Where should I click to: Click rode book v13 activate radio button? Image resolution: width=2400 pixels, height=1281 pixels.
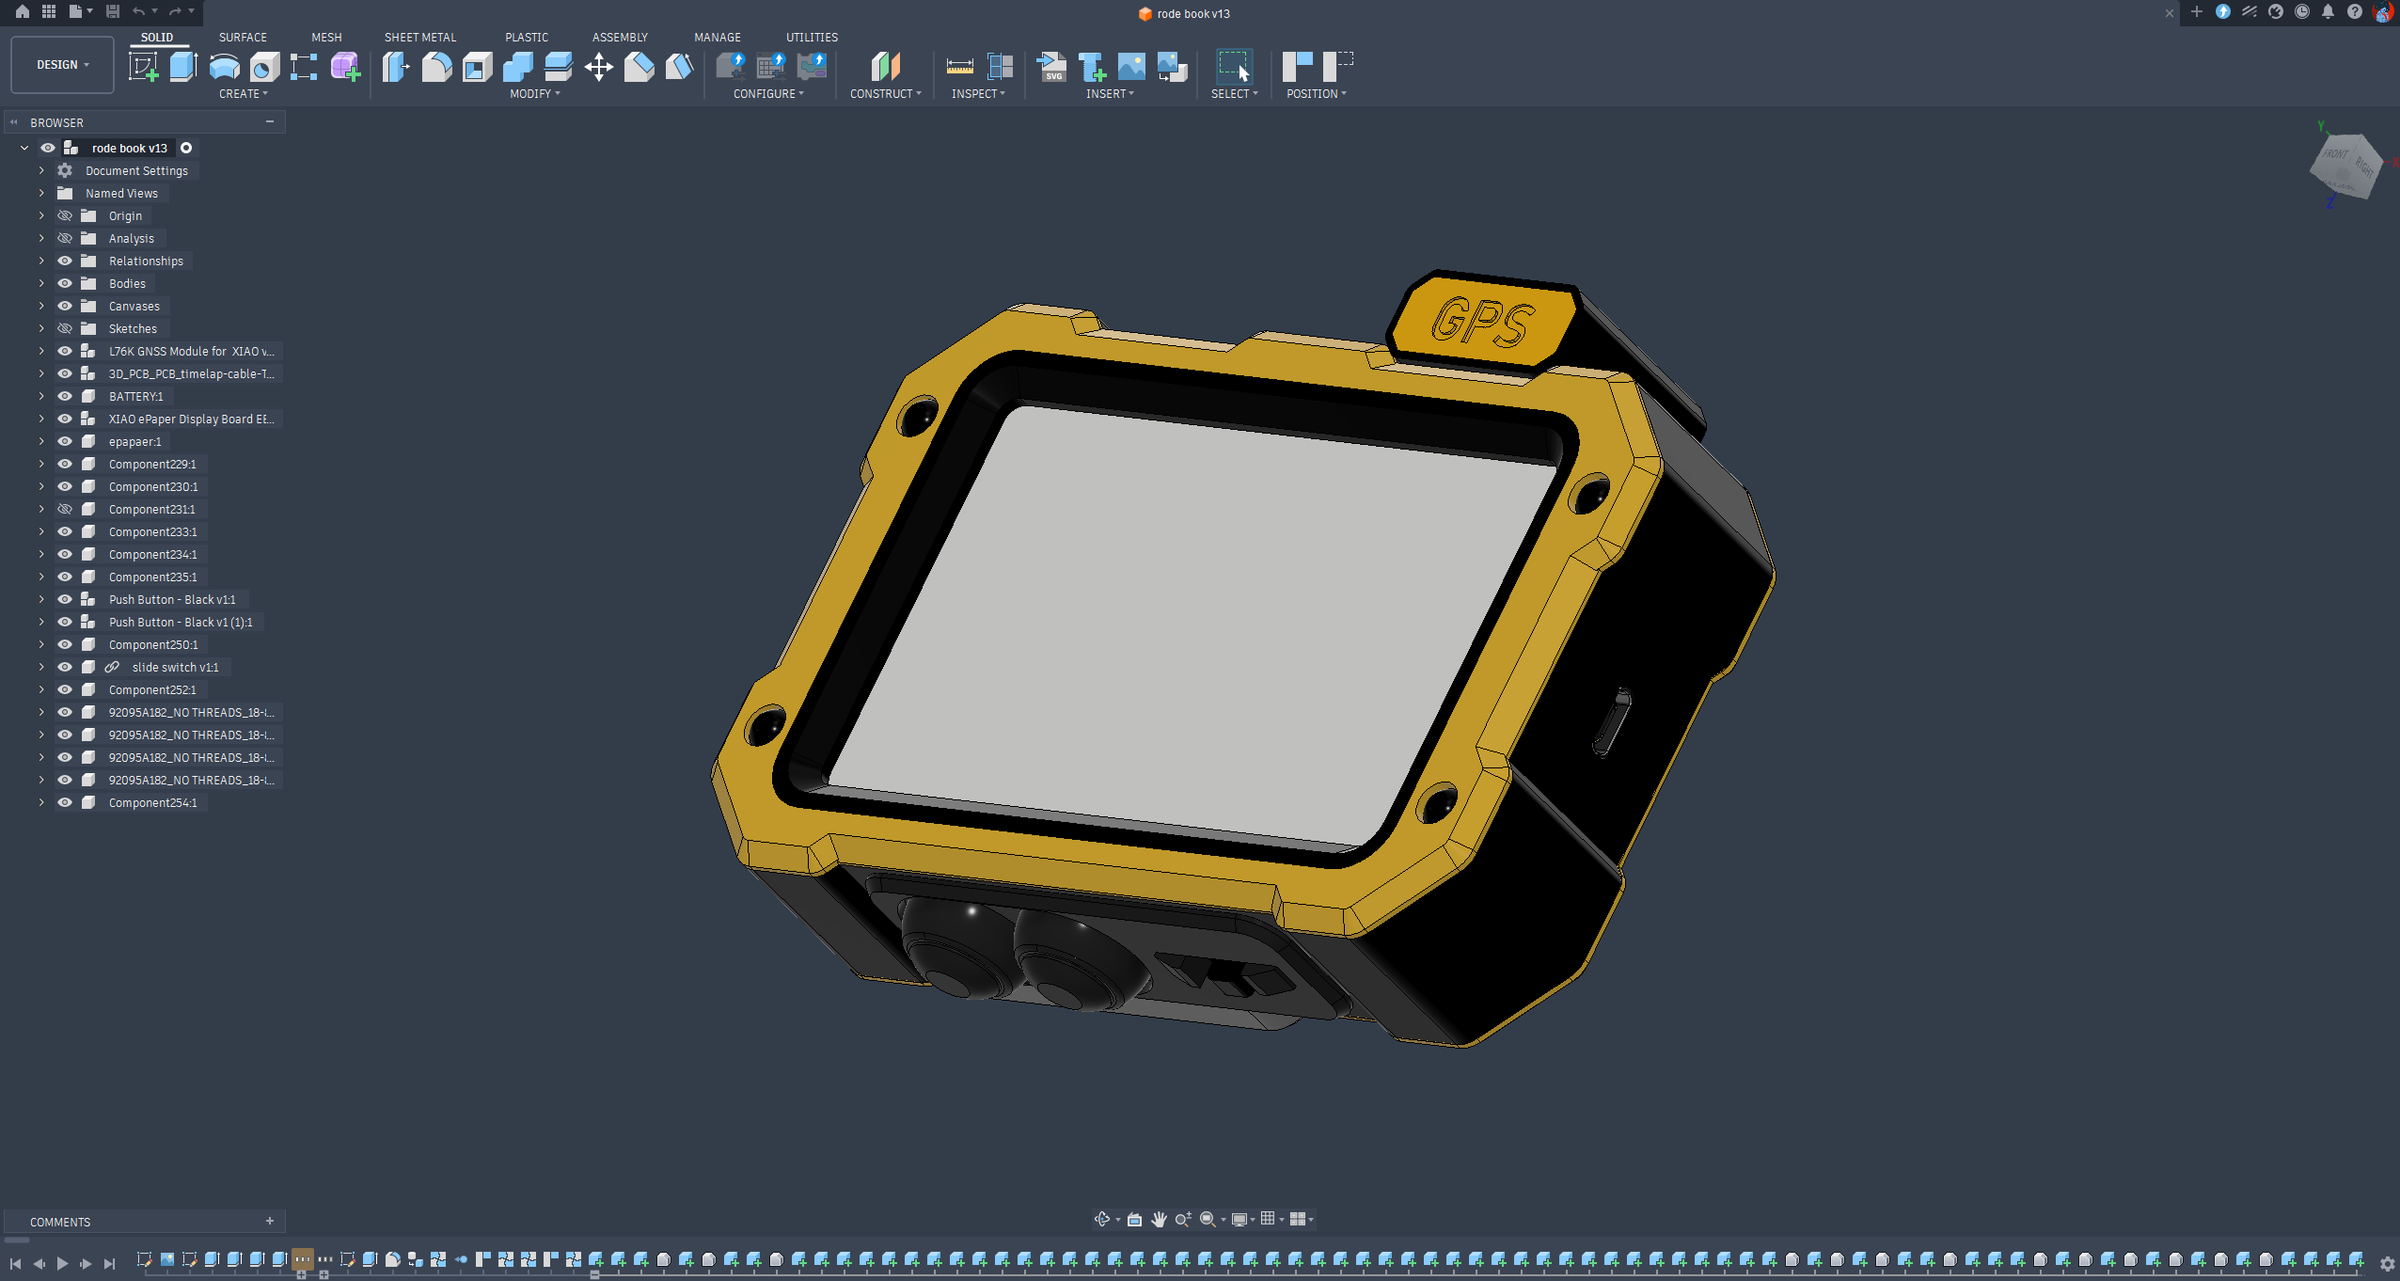186,148
